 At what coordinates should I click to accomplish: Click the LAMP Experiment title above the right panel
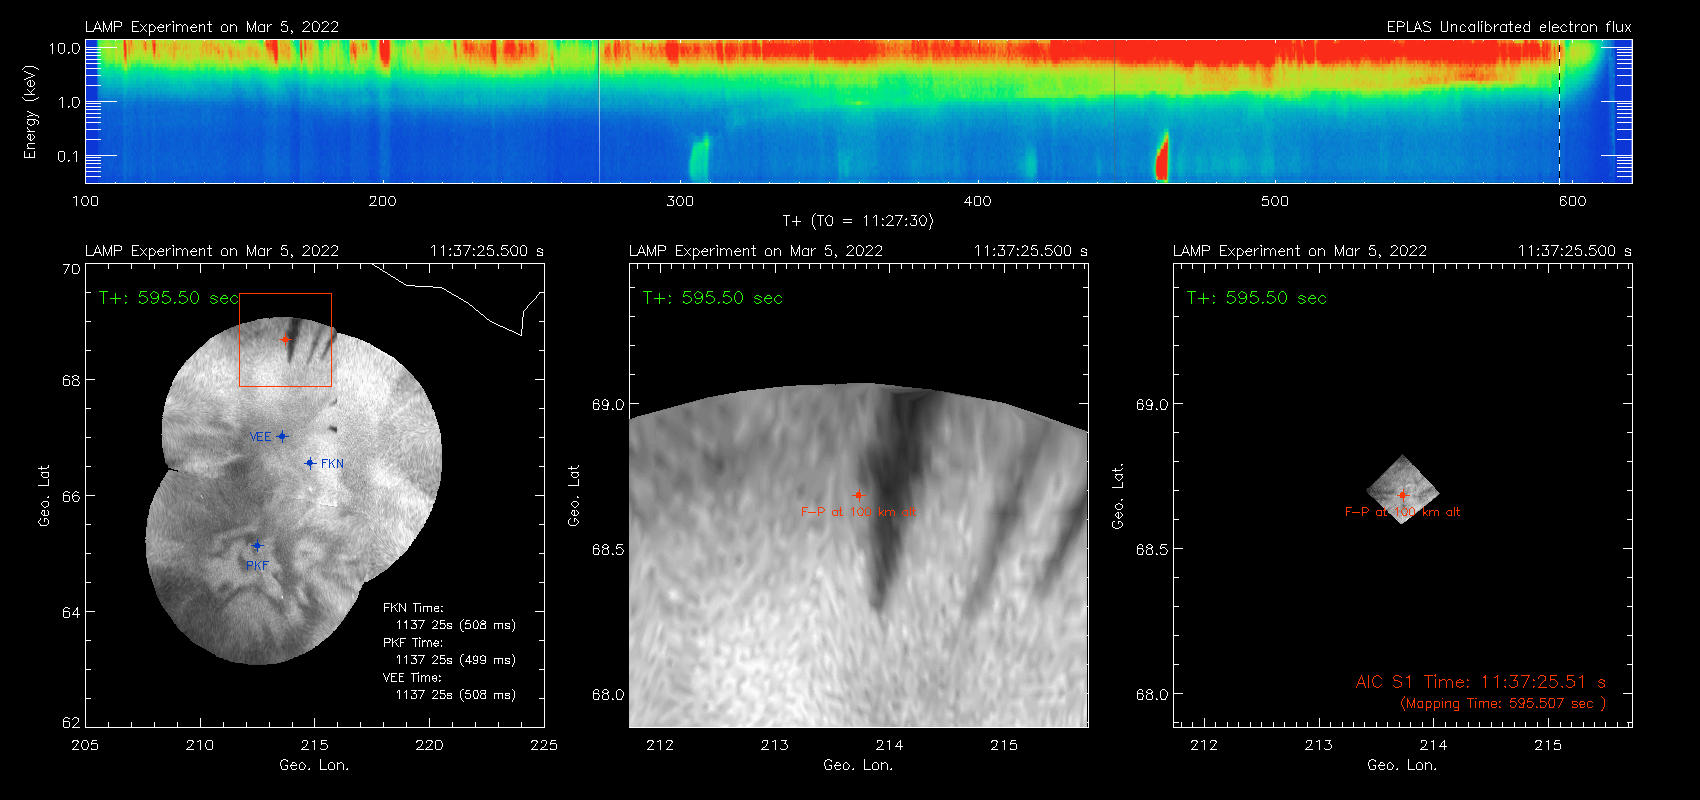coord(1300,251)
